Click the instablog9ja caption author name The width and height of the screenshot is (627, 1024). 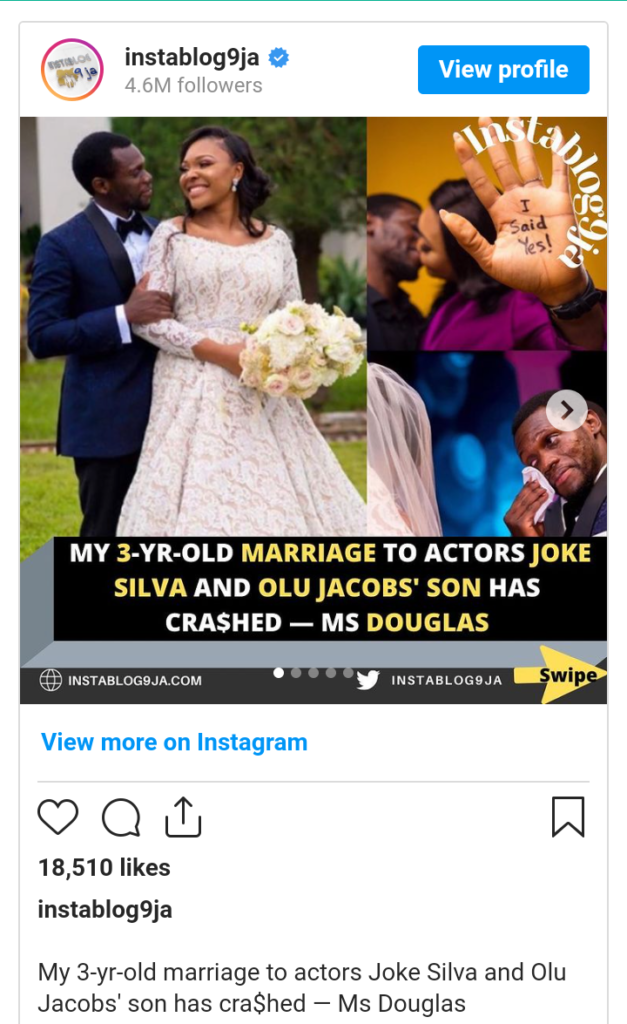pos(105,909)
